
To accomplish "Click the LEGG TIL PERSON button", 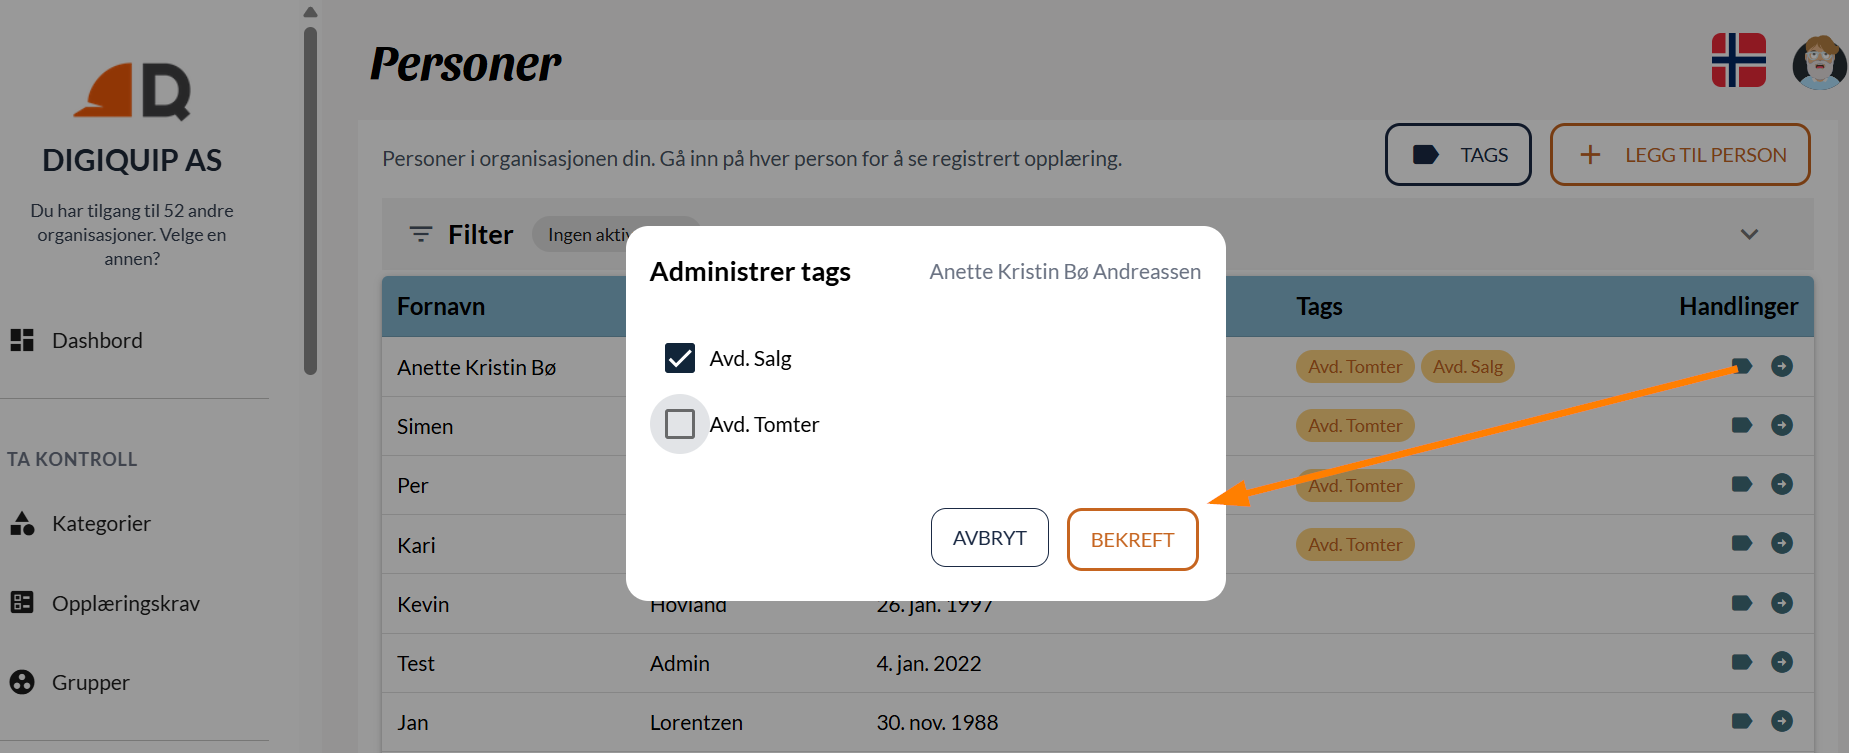I will pos(1679,154).
